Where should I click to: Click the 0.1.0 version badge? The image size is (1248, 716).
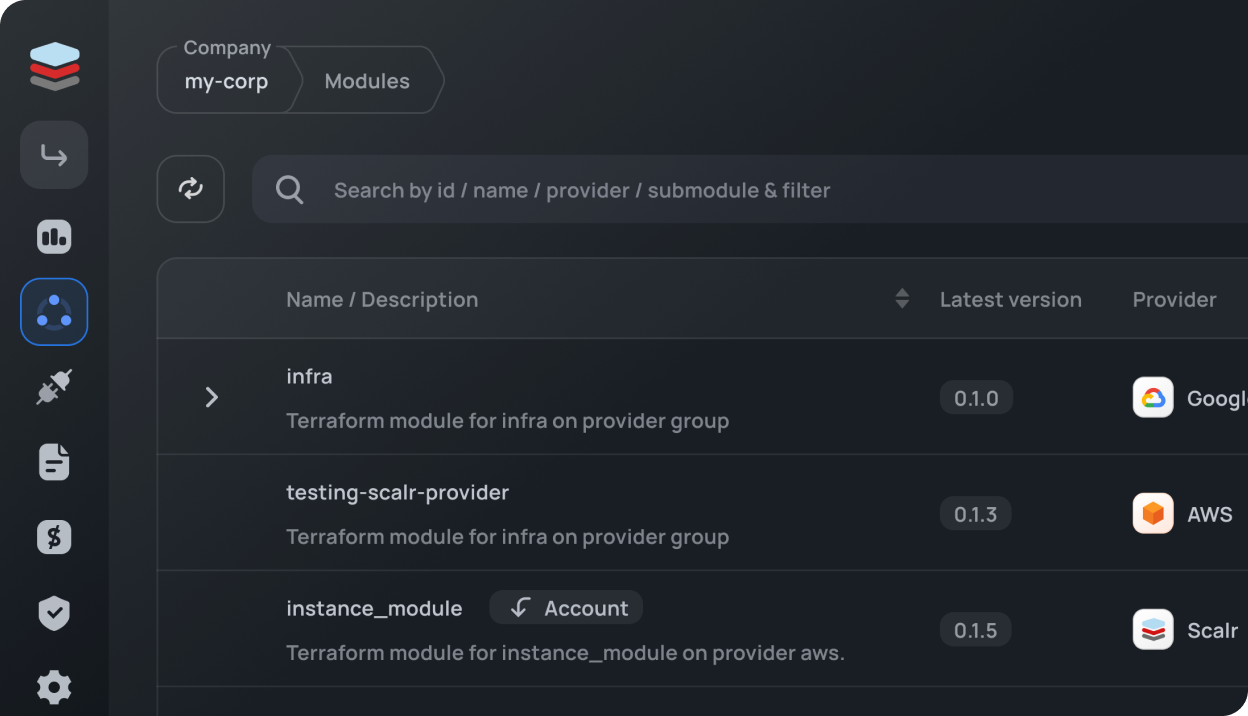pyautogui.click(x=976, y=398)
